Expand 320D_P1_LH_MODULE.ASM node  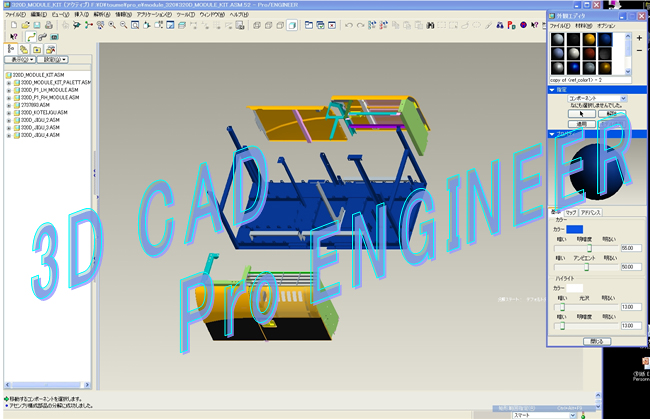point(9,90)
